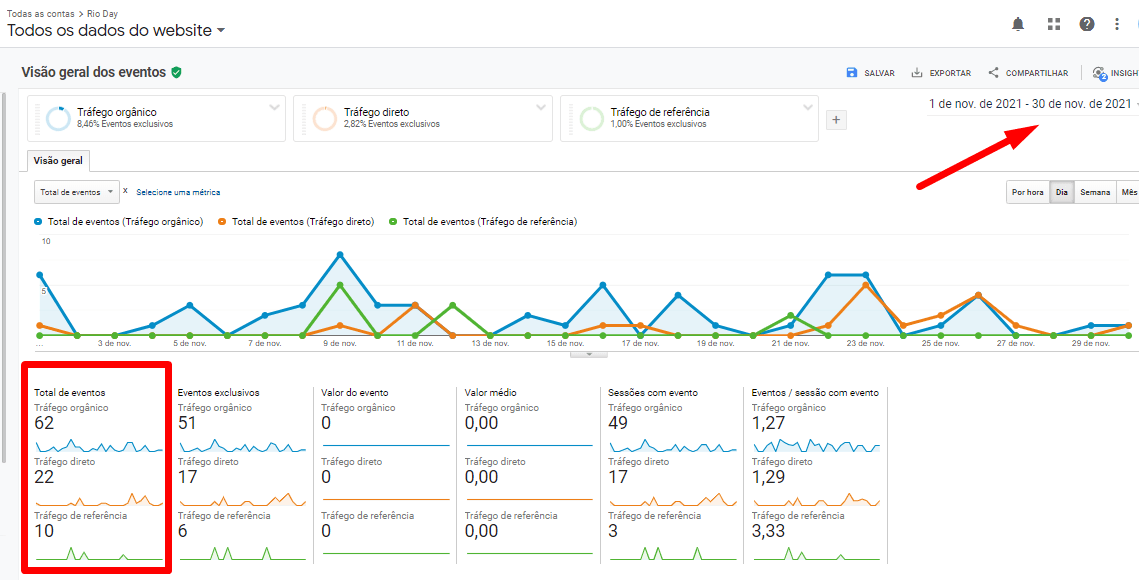Add a new segment with plus button
1139x580 pixels.
[837, 120]
